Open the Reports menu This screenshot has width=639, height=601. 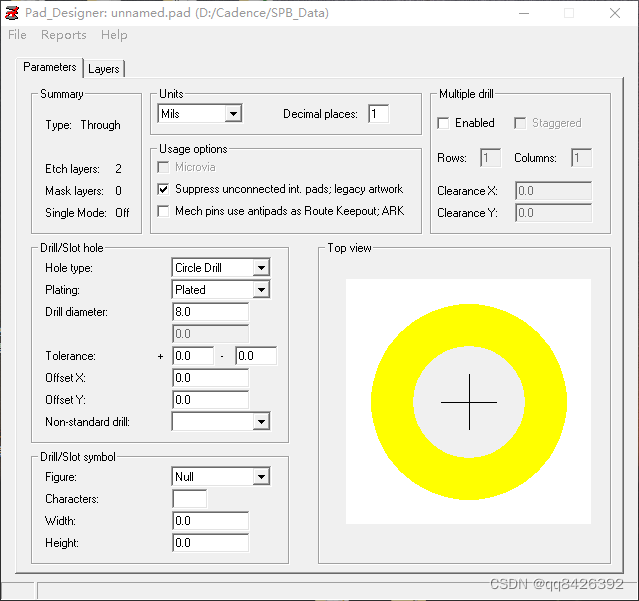coord(63,35)
